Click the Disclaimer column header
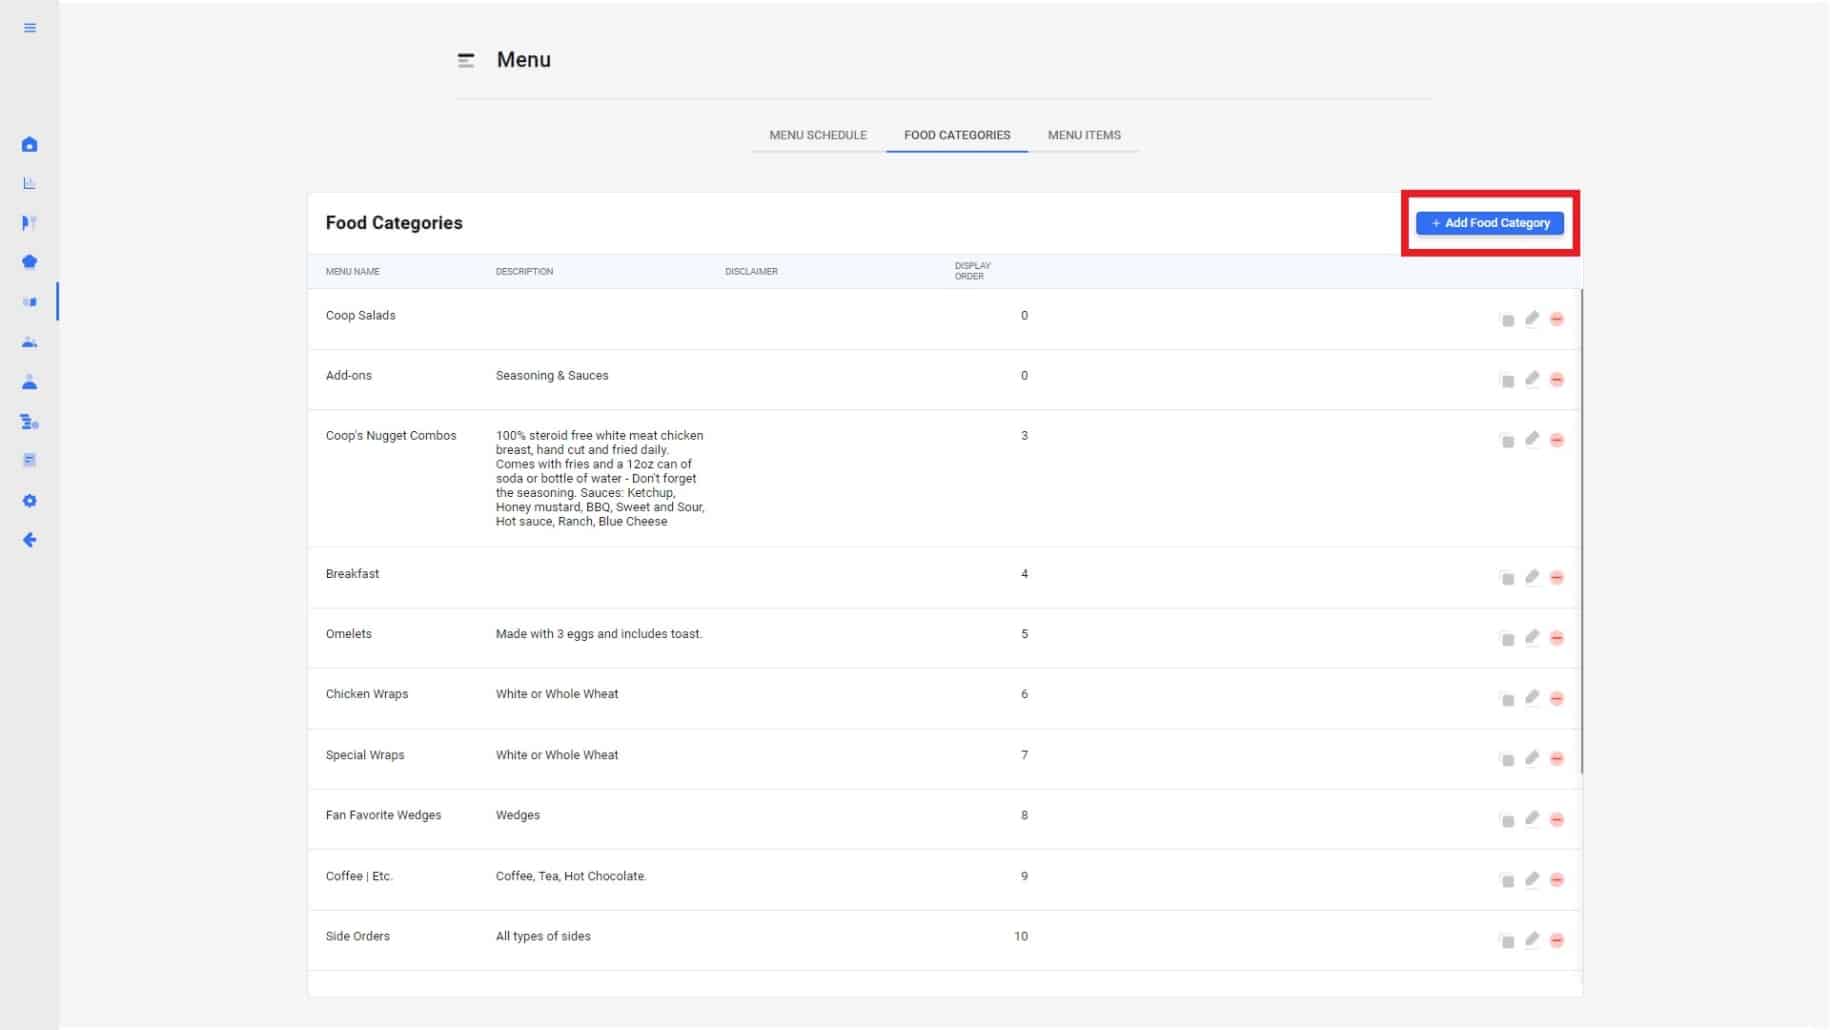Screen dimensions: 1830x1030 (751, 272)
